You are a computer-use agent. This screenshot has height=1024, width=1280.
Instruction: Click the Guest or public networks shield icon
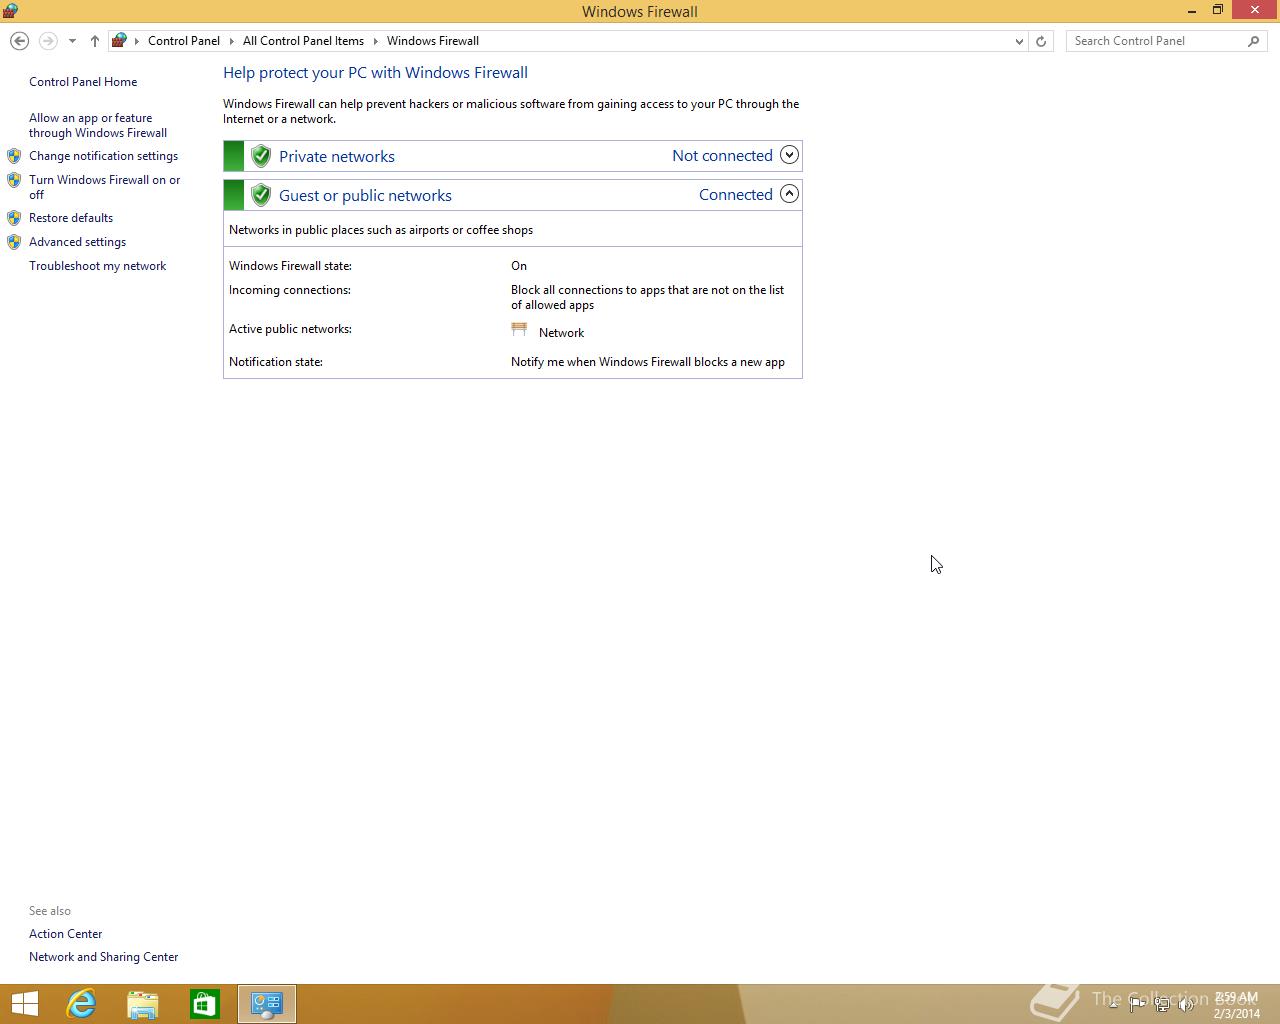pyautogui.click(x=261, y=195)
